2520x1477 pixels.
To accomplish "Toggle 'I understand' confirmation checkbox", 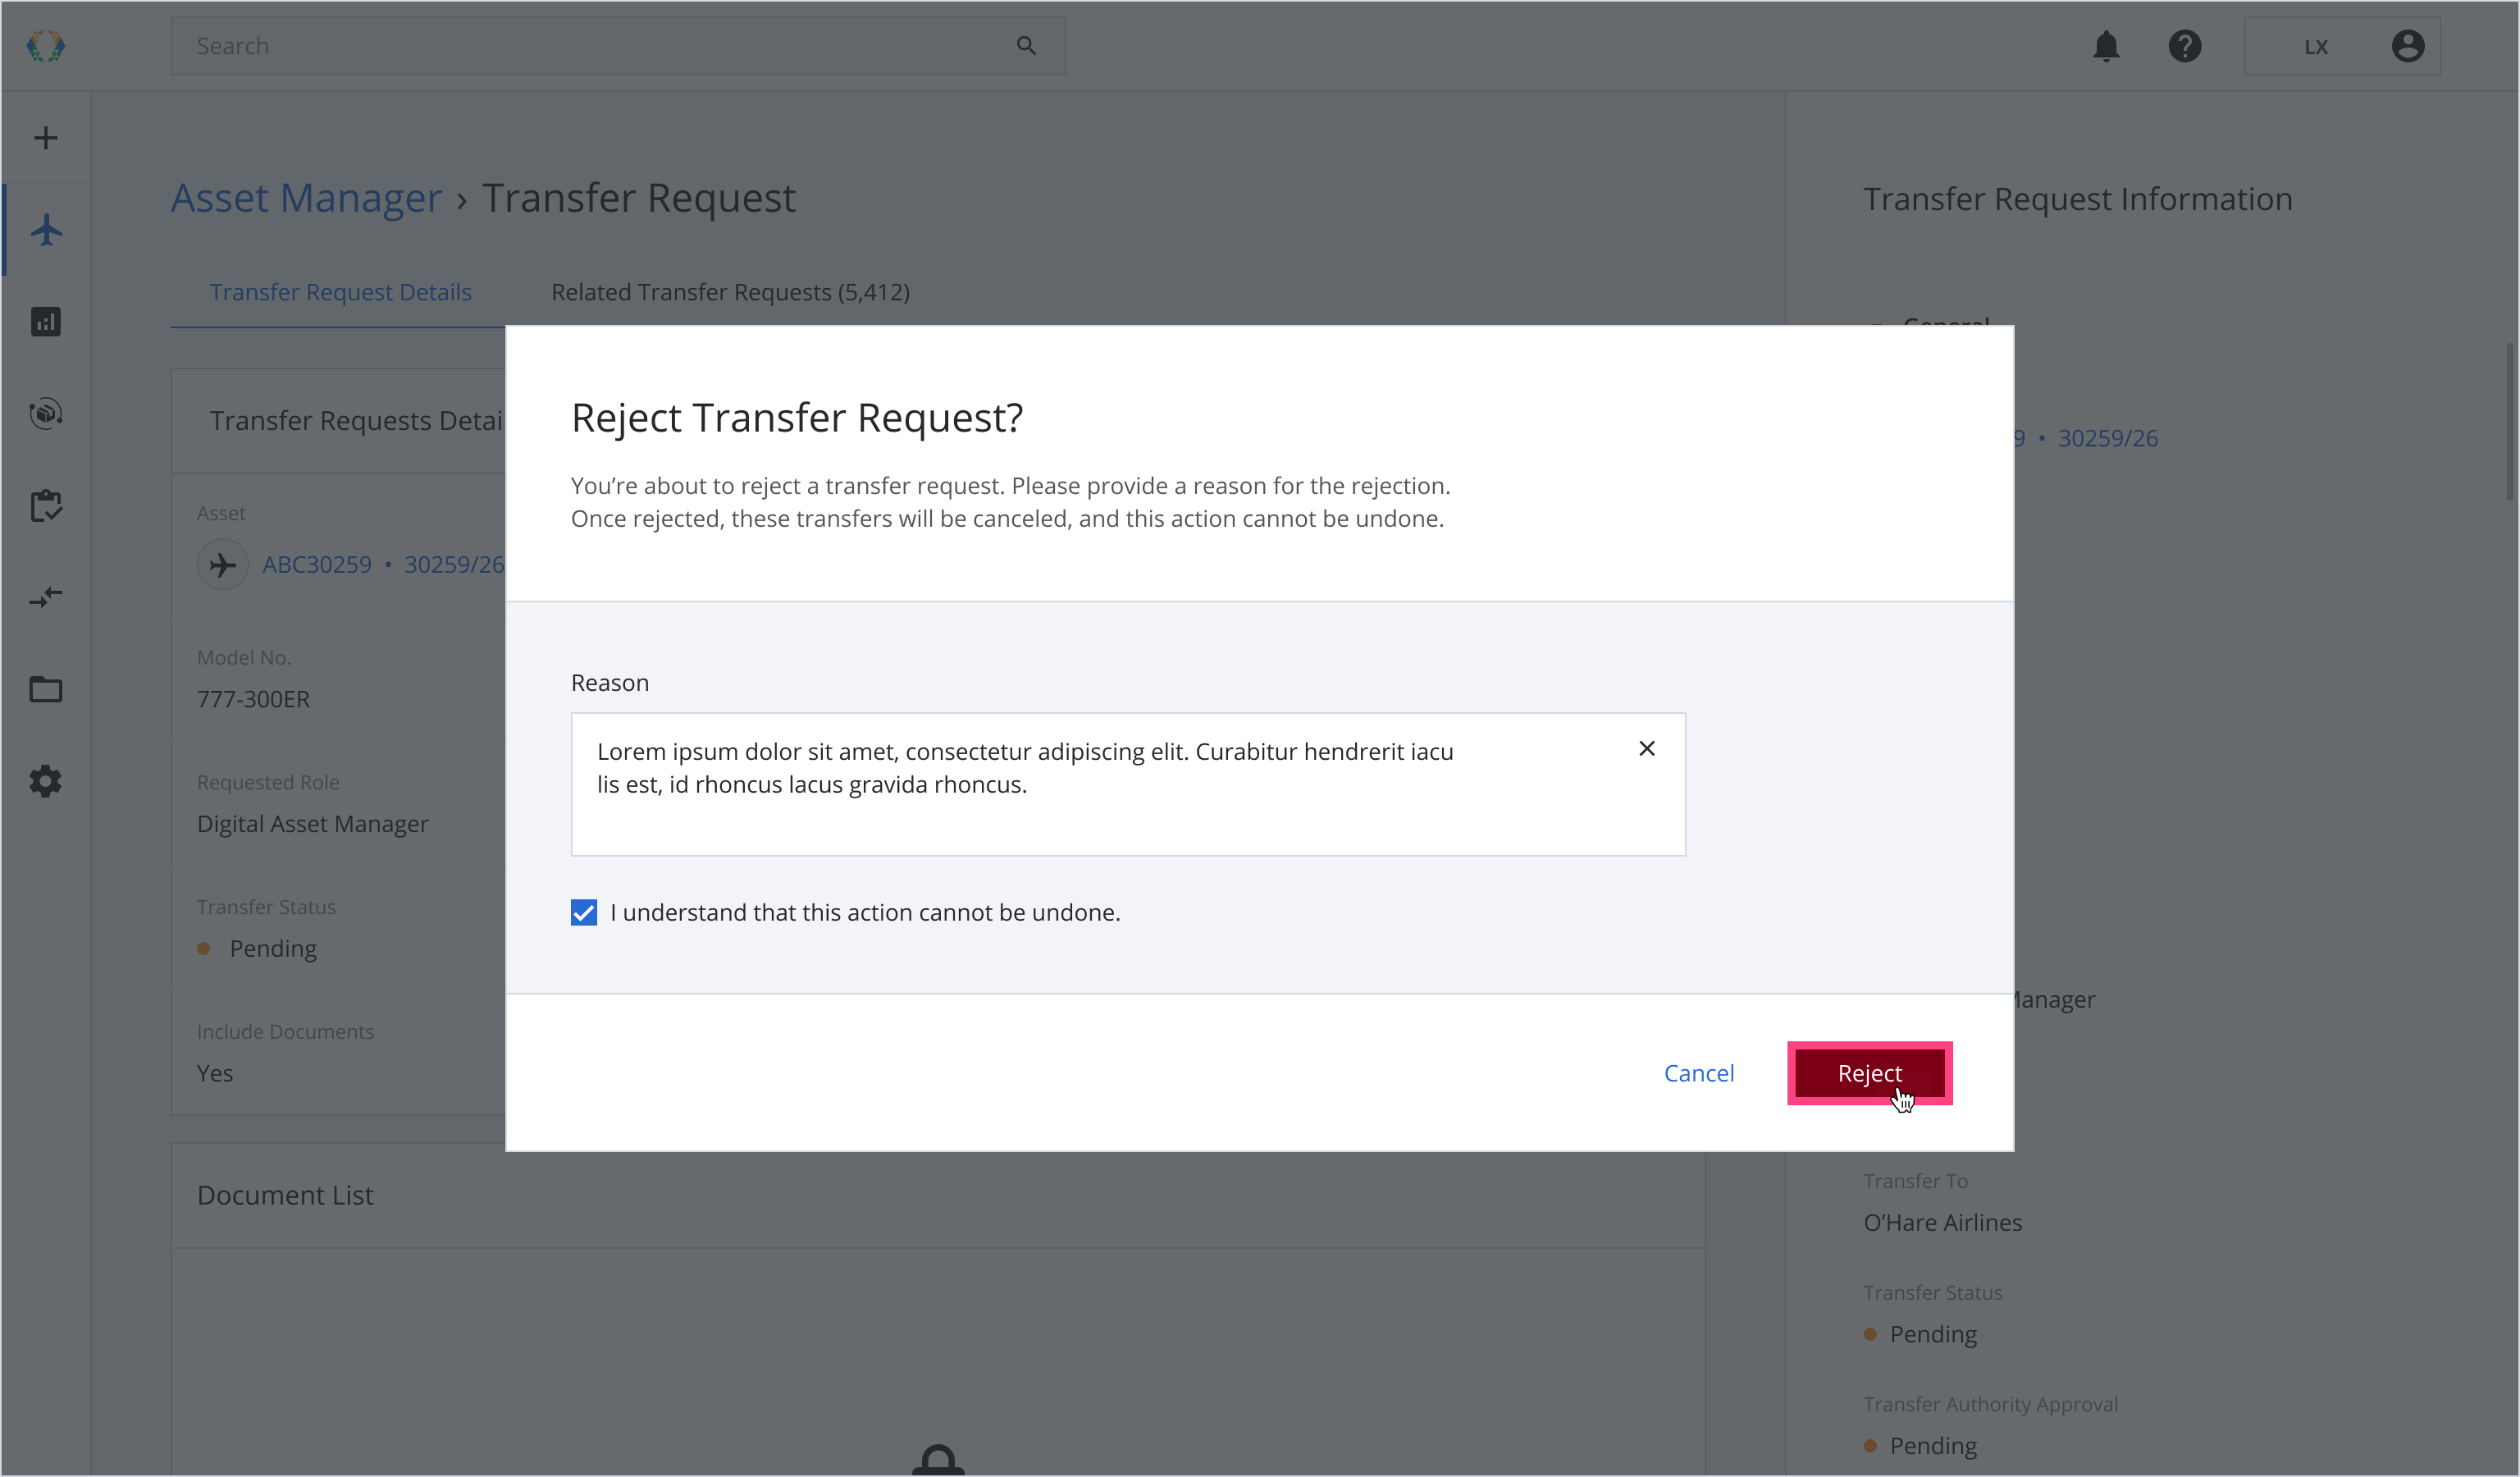I will [584, 913].
